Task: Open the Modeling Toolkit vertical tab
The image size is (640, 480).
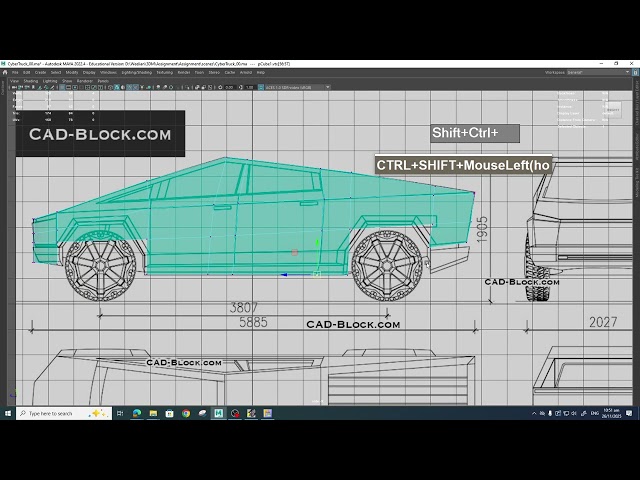Action: [x=637, y=182]
